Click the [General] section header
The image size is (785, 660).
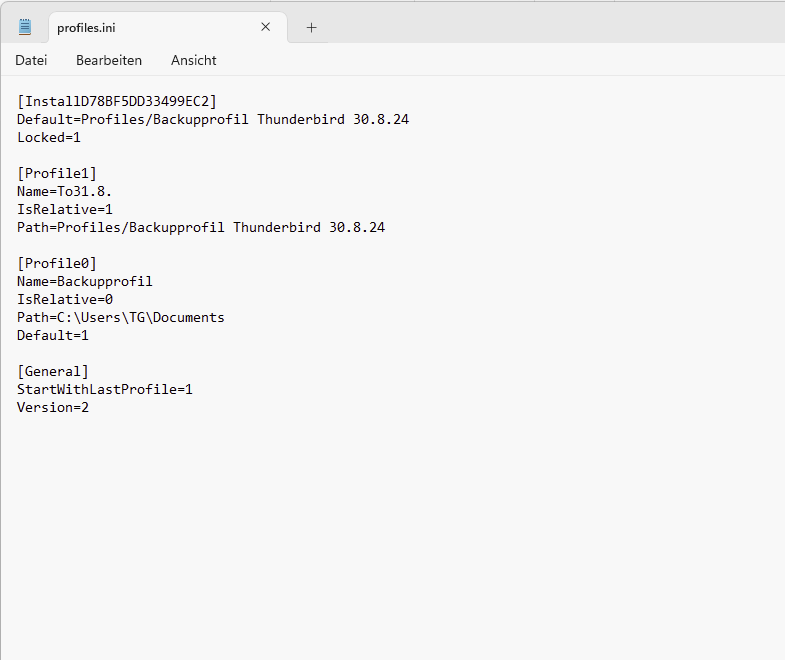53,371
